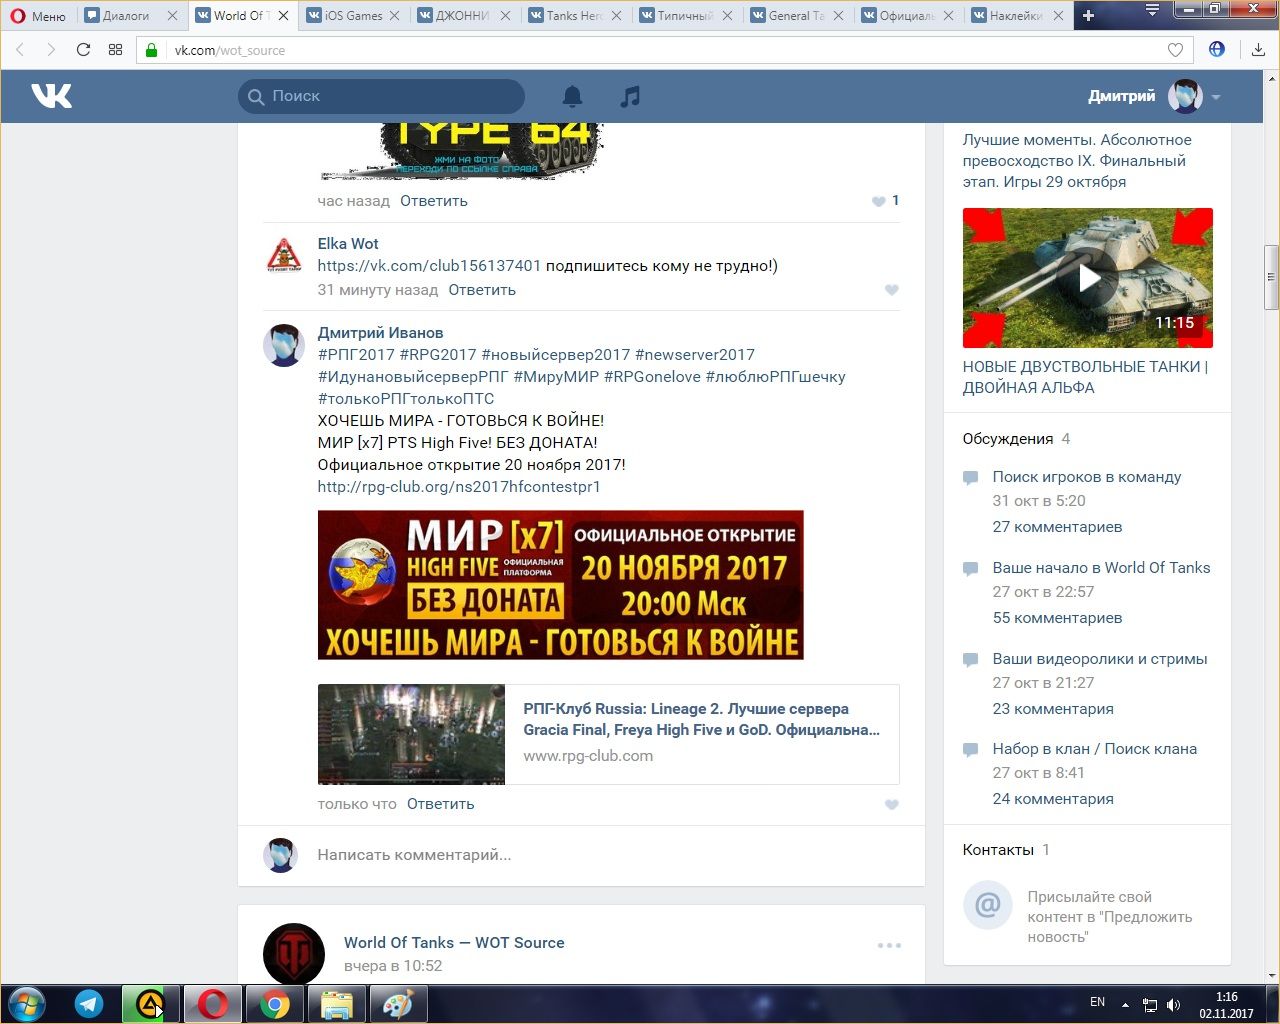Go back with browser back arrow
This screenshot has height=1024, width=1280.
point(20,50)
